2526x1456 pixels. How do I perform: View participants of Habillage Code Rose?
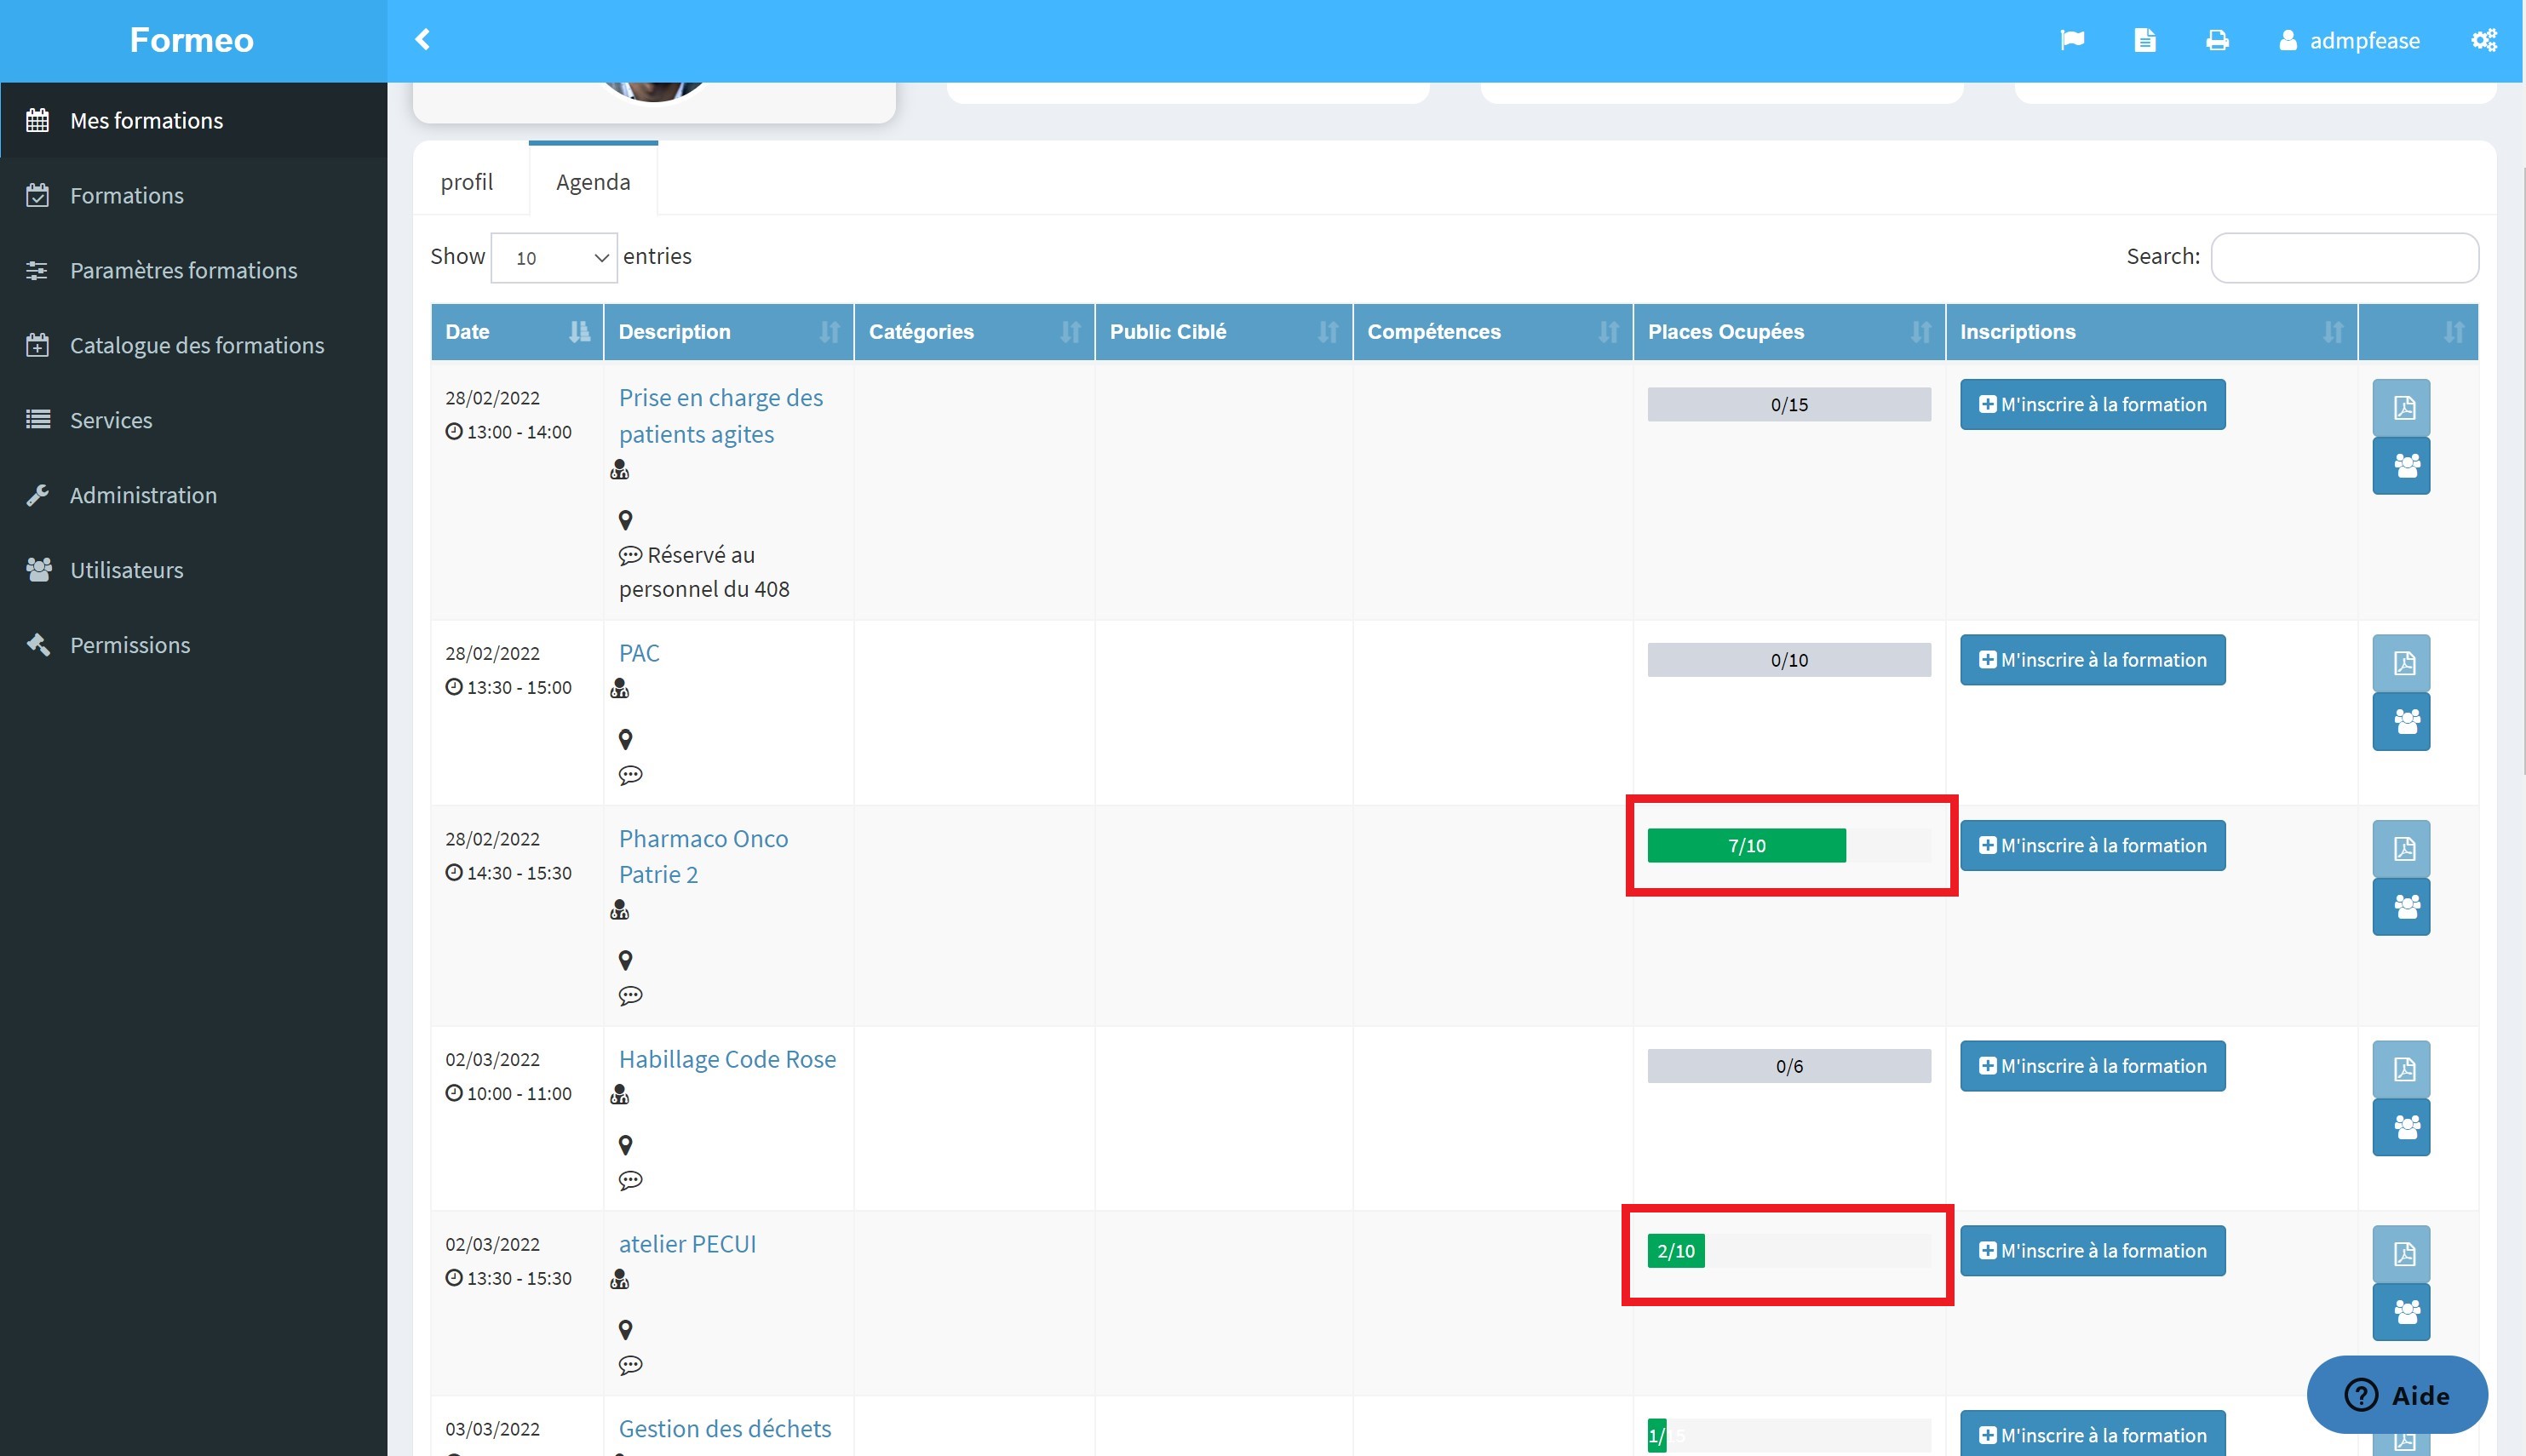(x=2402, y=1127)
